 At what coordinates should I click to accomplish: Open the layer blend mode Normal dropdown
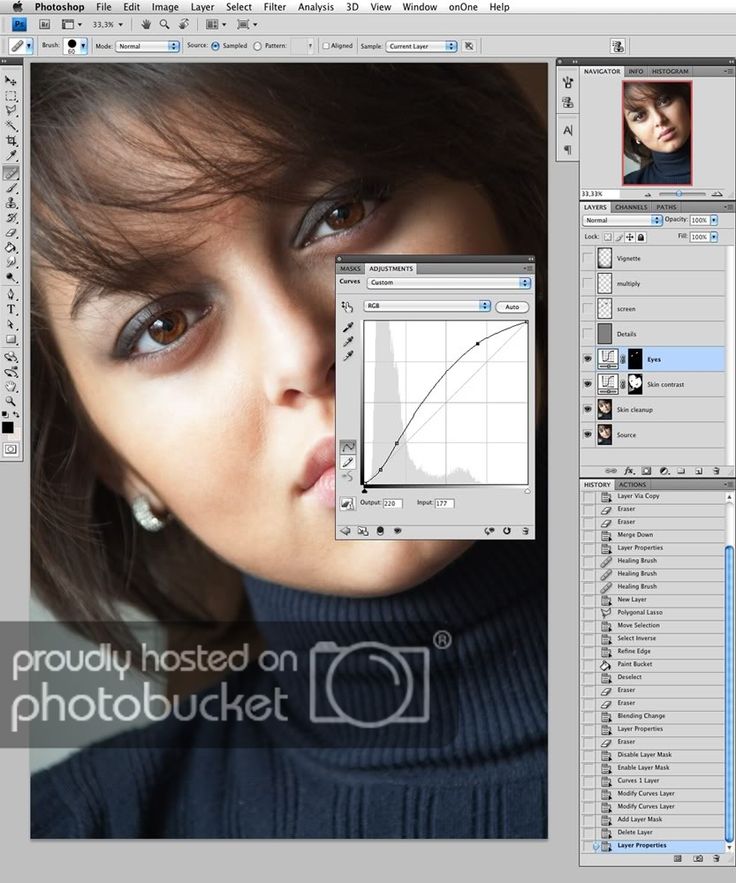pyautogui.click(x=622, y=220)
